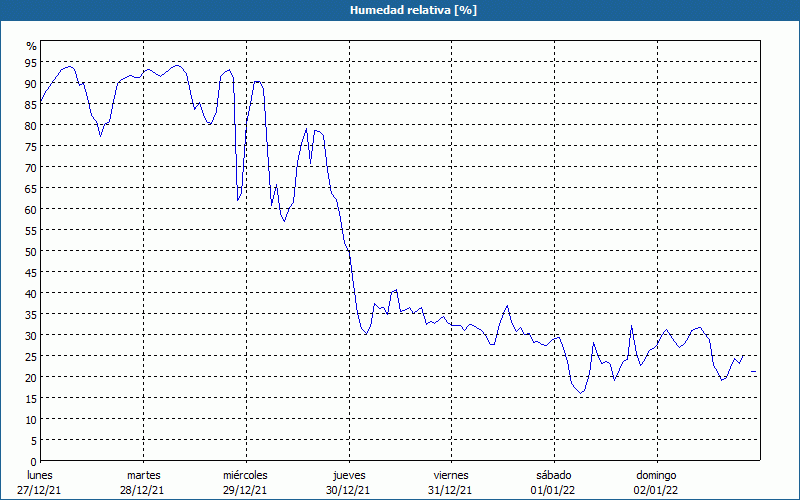800x500 pixels.
Task: Click the 40 y-axis value
Action: [31, 294]
